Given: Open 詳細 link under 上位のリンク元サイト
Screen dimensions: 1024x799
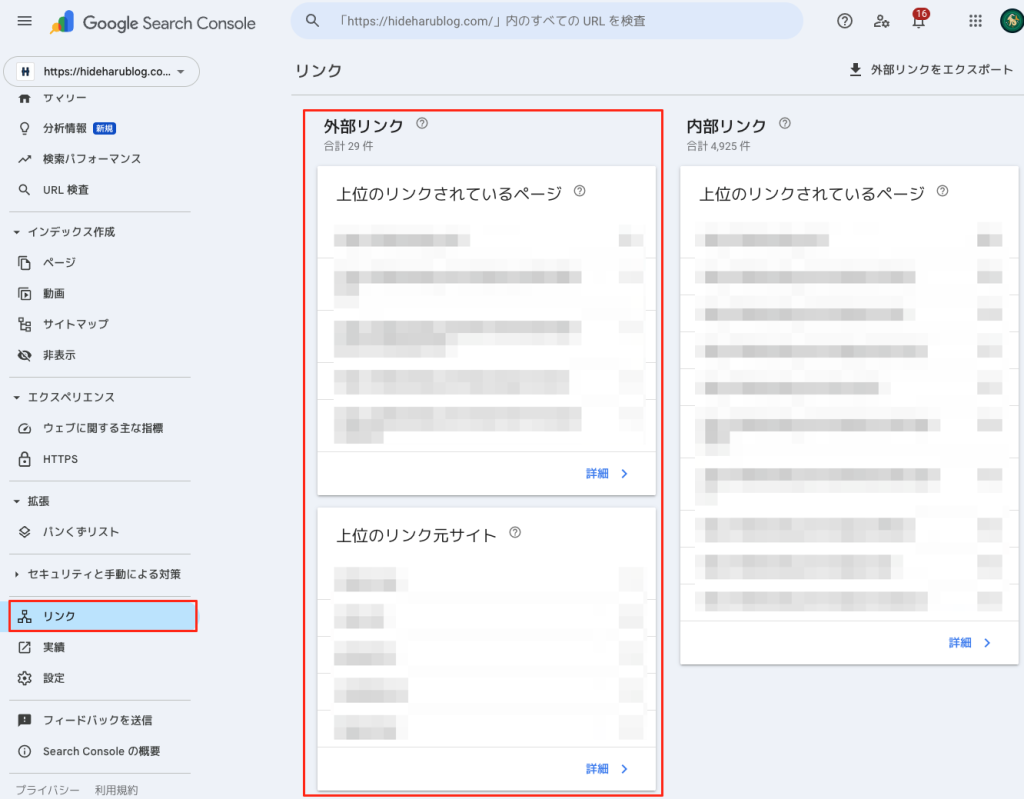Looking at the screenshot, I should pos(607,769).
